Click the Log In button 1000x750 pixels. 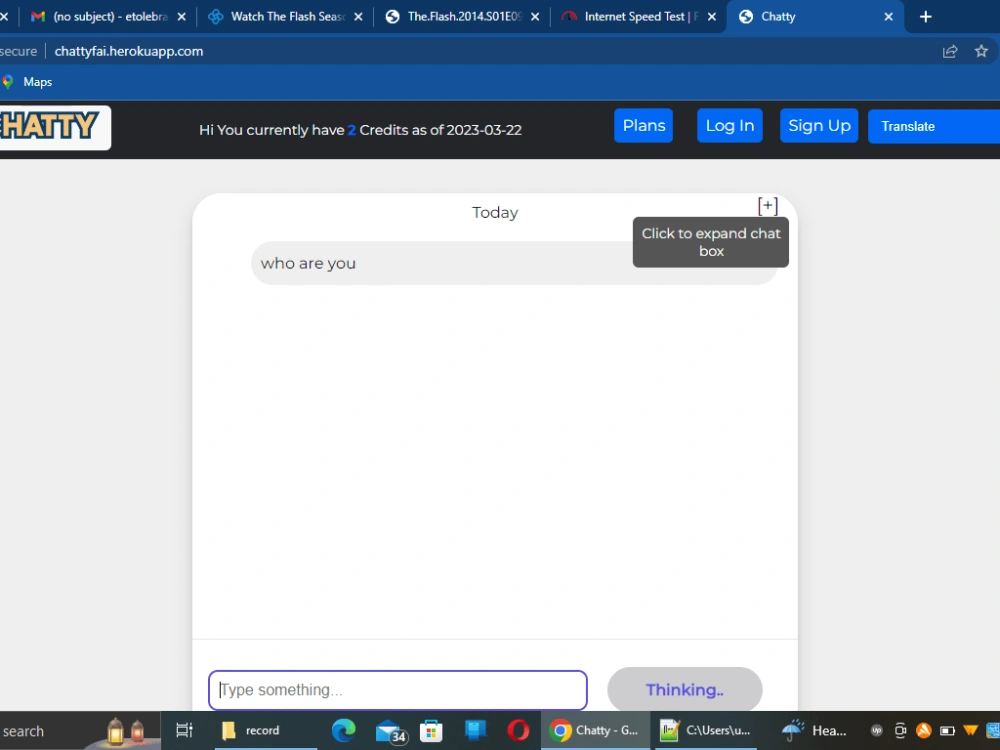point(730,126)
